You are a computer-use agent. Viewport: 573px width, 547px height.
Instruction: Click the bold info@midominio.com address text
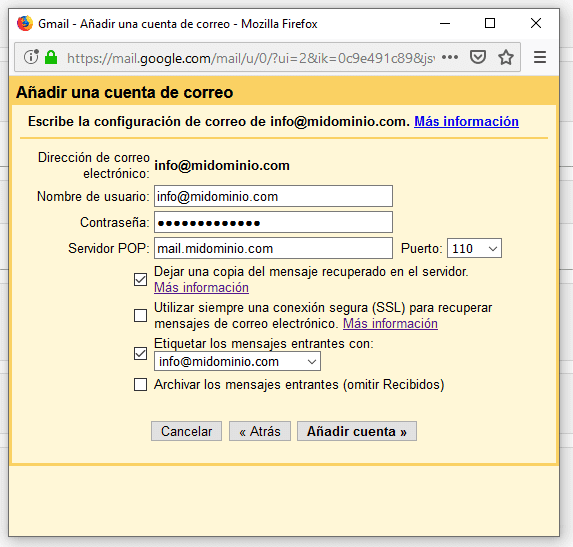click(x=222, y=166)
